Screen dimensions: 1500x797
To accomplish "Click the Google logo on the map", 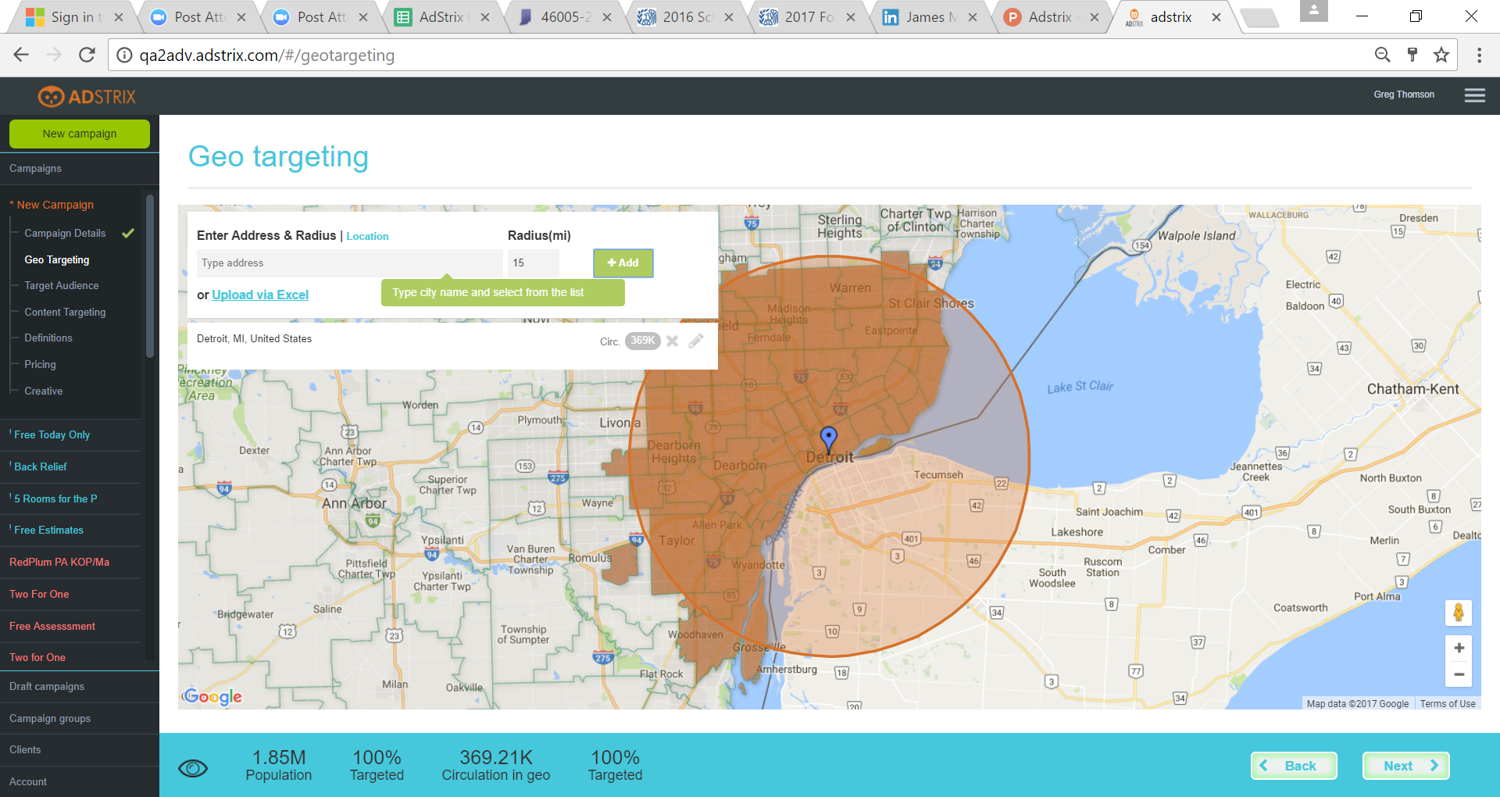I will (212, 697).
